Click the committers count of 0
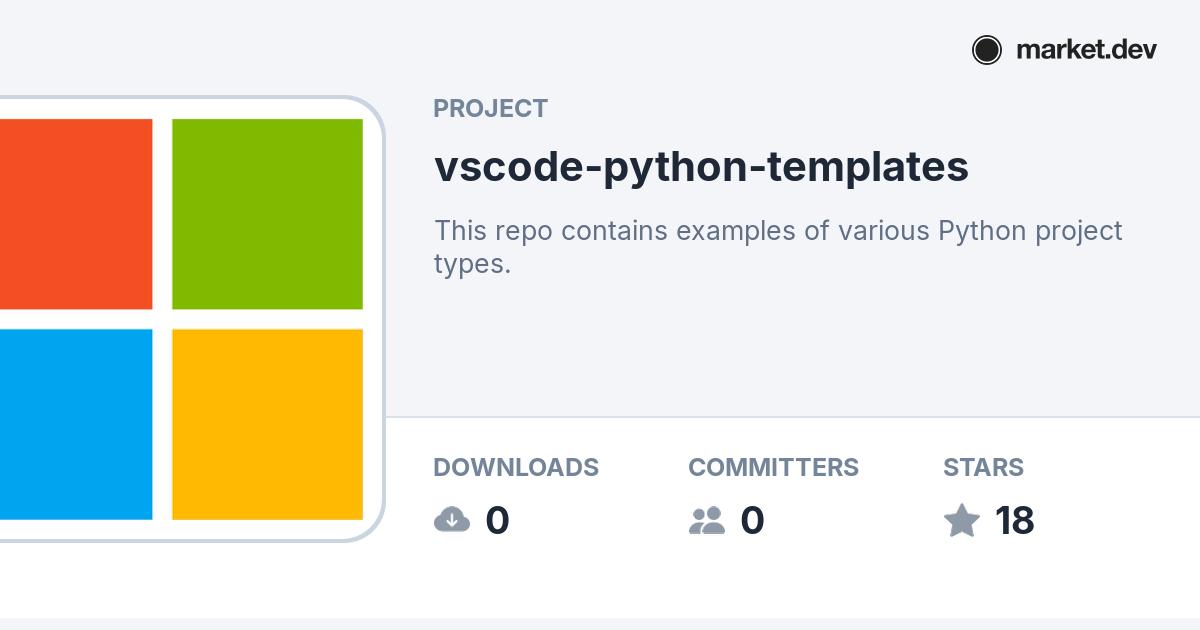The height and width of the screenshot is (630, 1200). click(x=752, y=521)
